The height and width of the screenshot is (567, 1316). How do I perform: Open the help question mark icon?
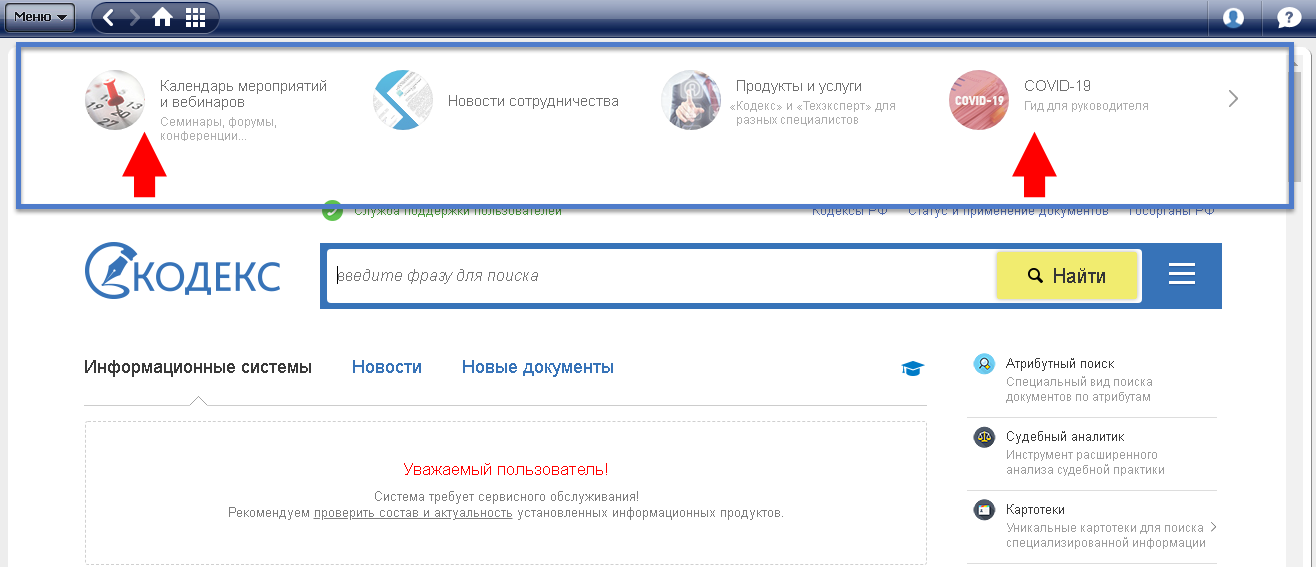(1289, 17)
